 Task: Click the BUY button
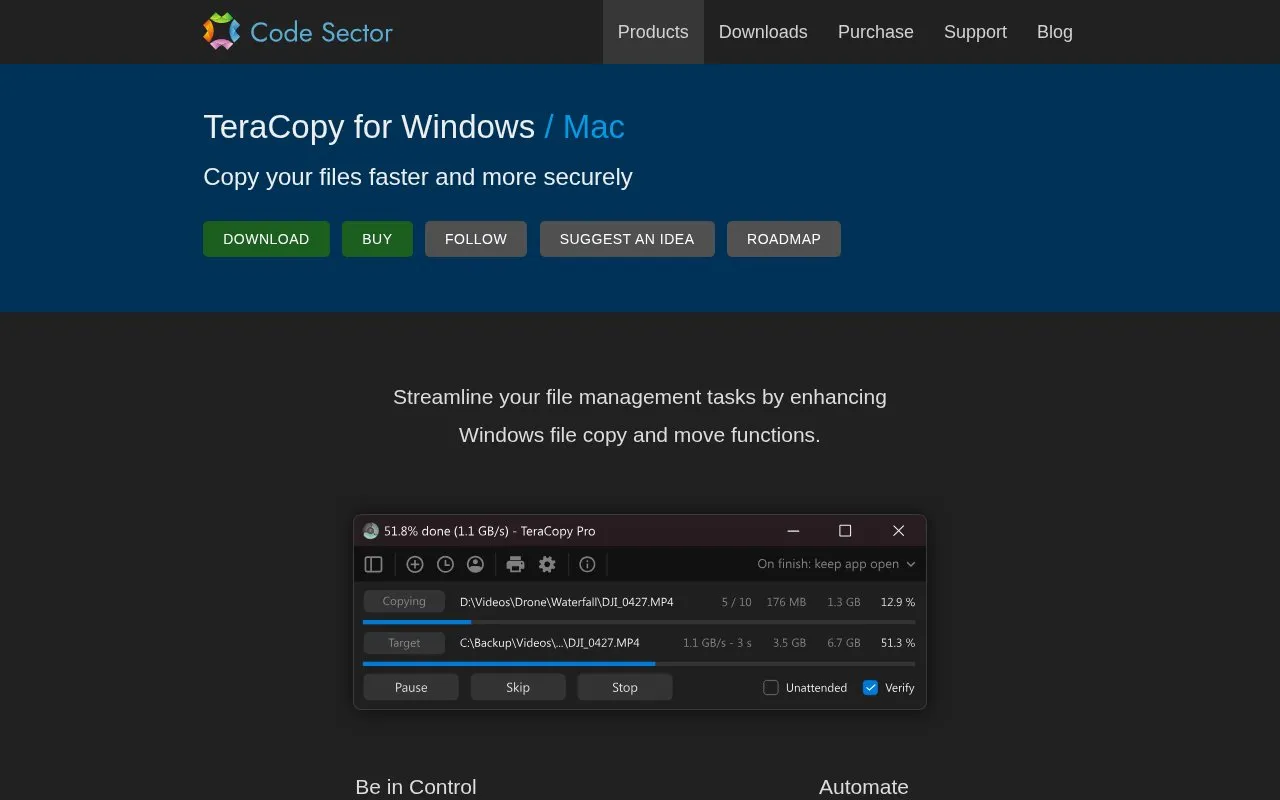pos(377,239)
